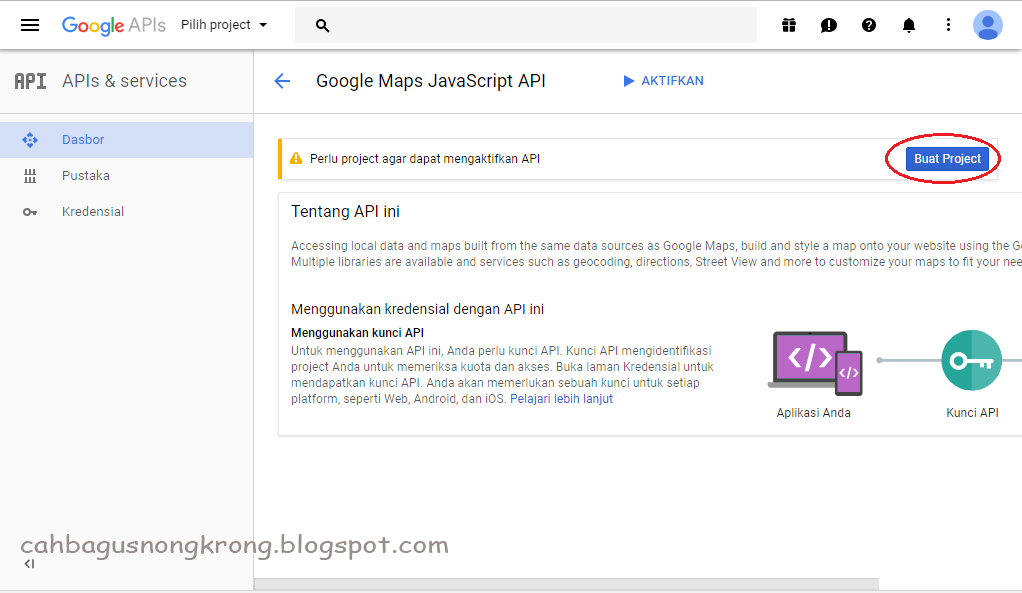Click the Buat Project button
The height and width of the screenshot is (593, 1022).
click(x=945, y=158)
